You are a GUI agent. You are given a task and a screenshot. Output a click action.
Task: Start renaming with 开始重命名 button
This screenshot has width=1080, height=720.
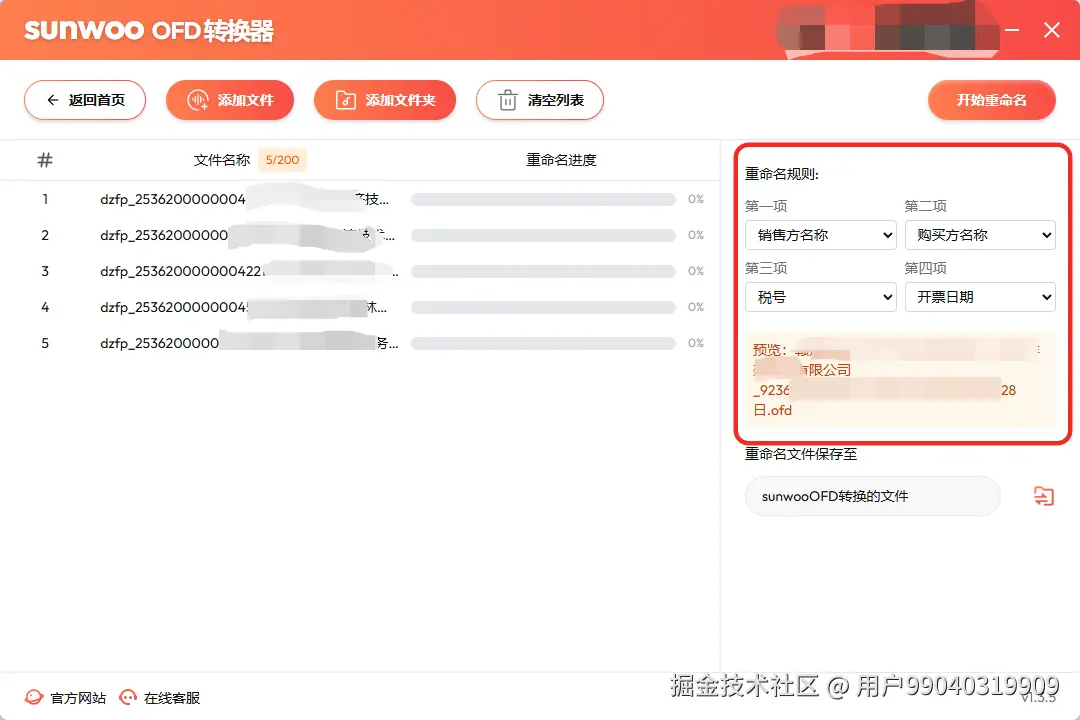992,100
